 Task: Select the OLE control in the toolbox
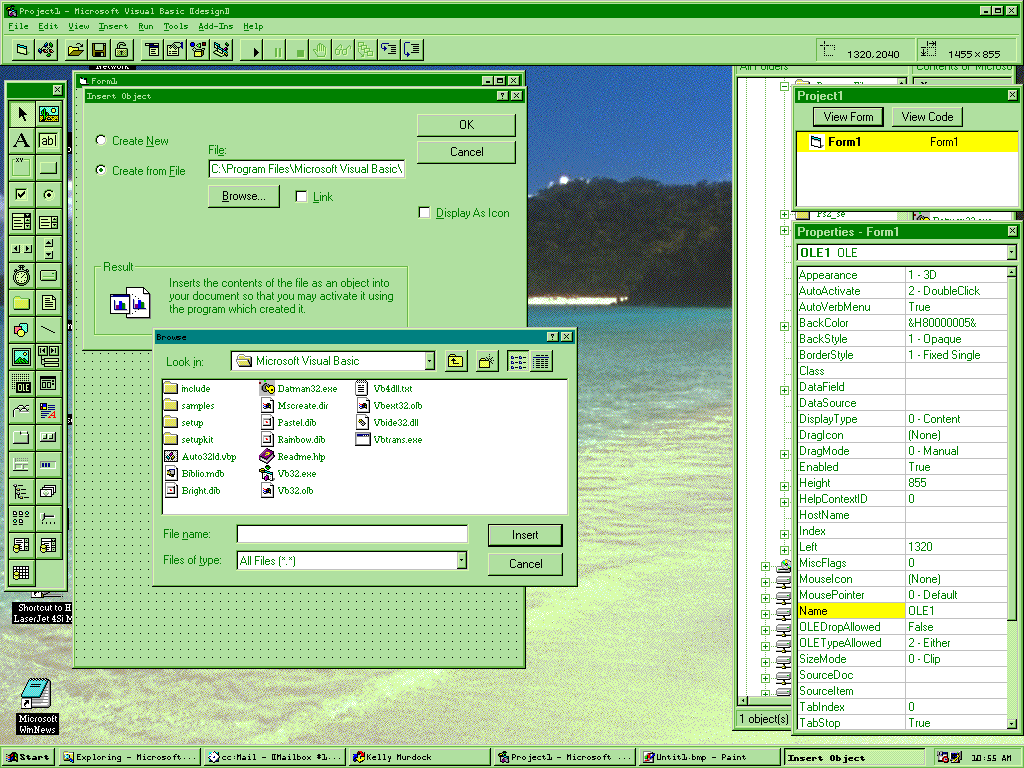(x=21, y=383)
